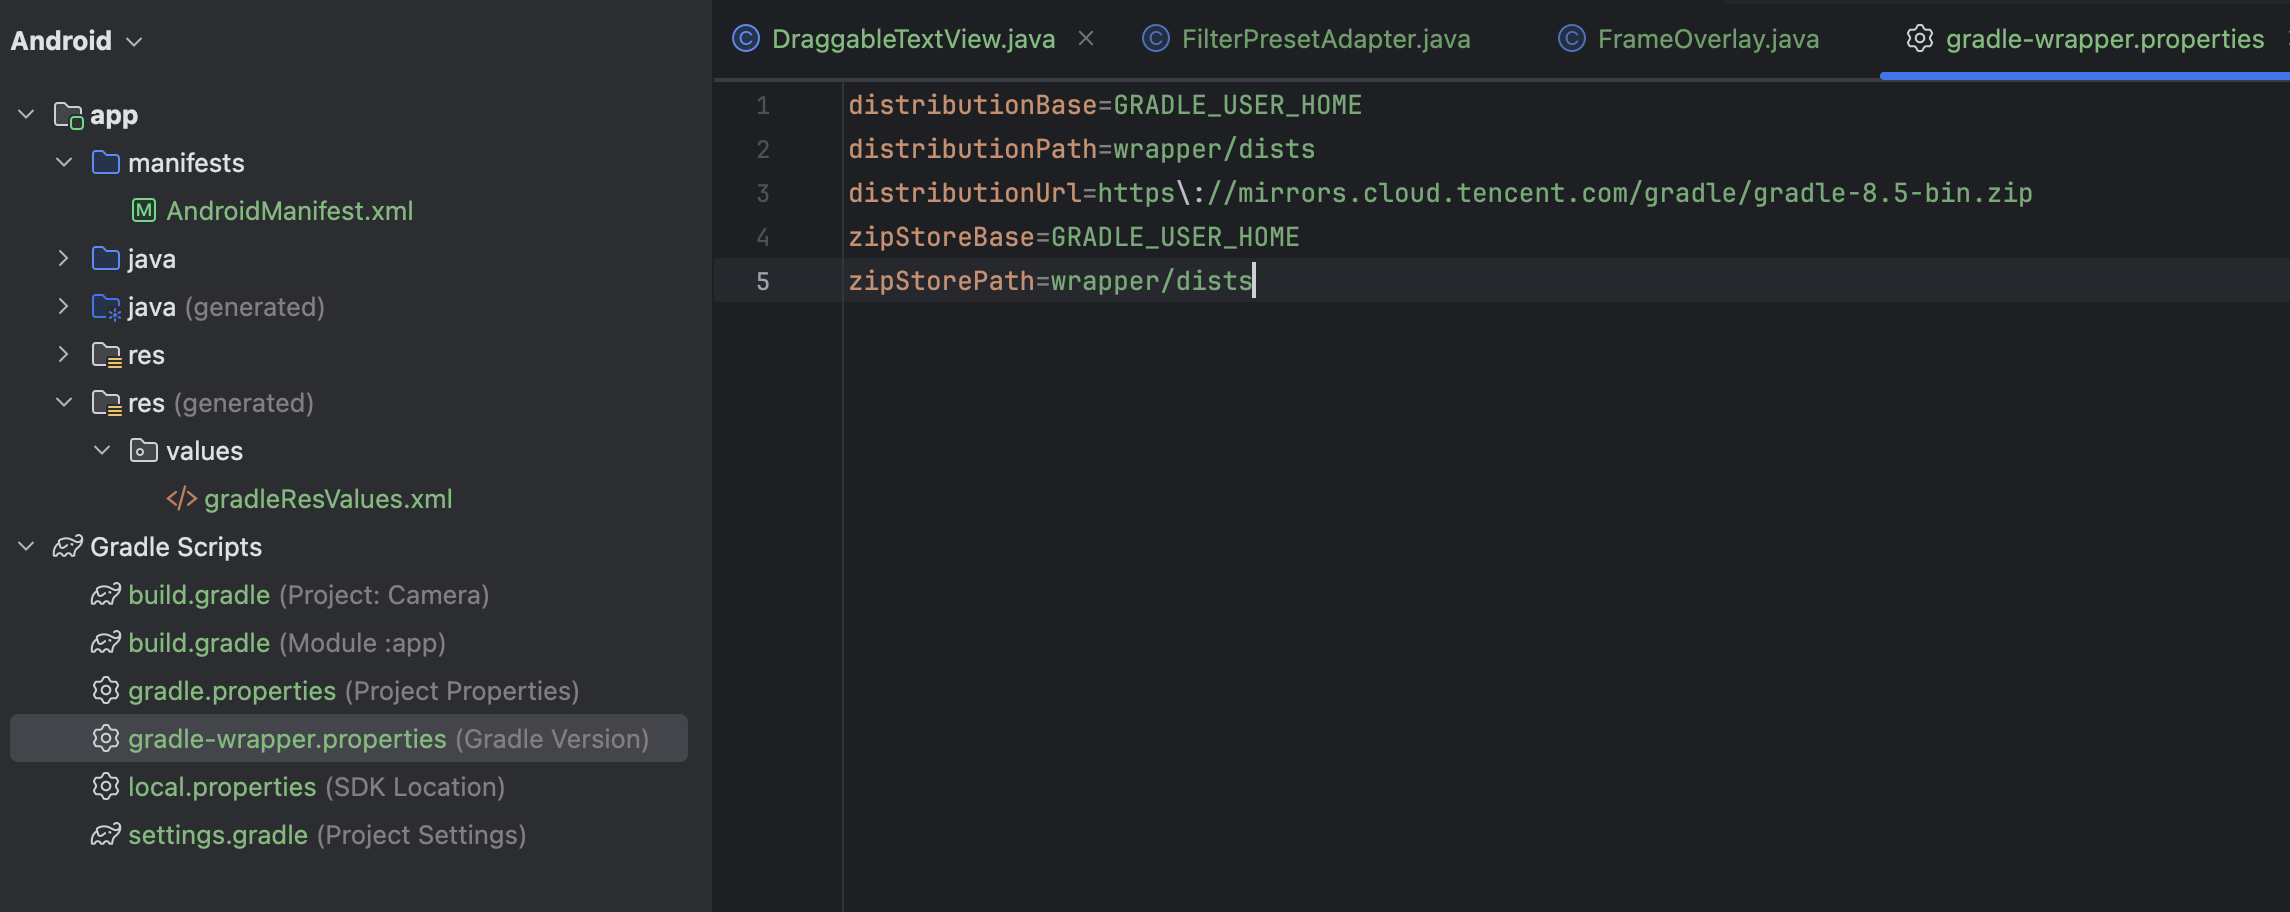Click the res (generated) folder icon
Viewport: 2290px width, 912px height.
(x=107, y=404)
